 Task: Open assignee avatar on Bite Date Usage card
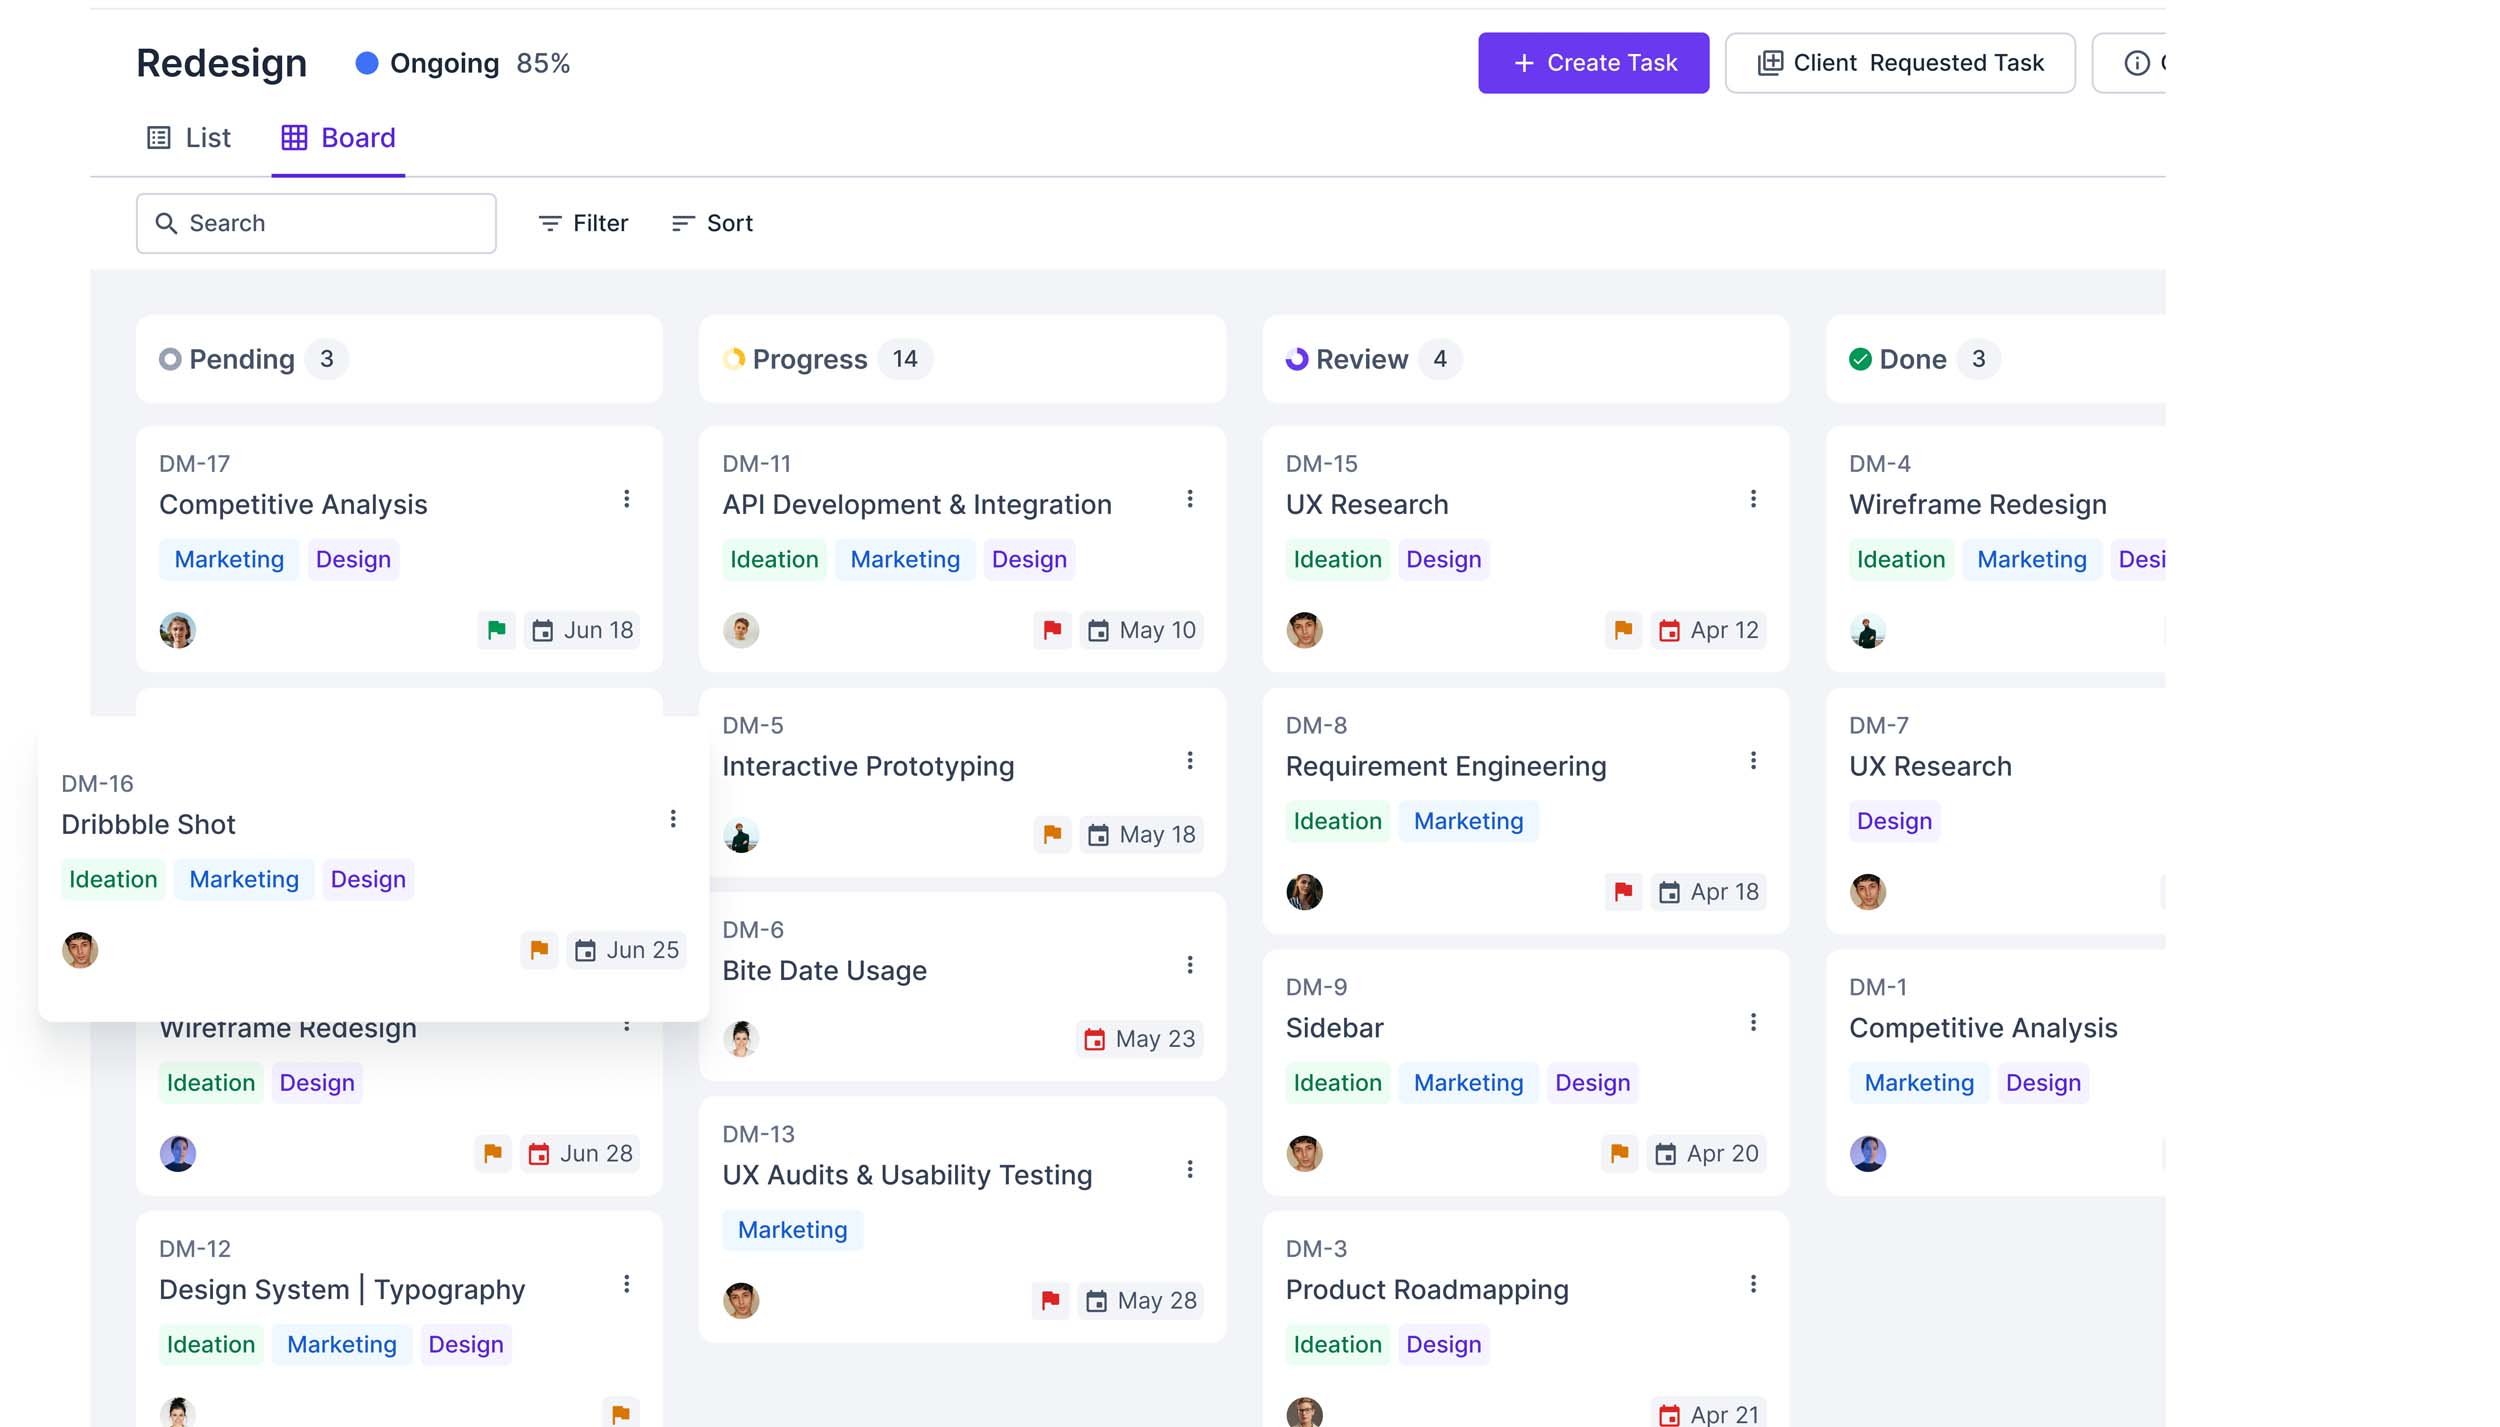pyautogui.click(x=741, y=1039)
